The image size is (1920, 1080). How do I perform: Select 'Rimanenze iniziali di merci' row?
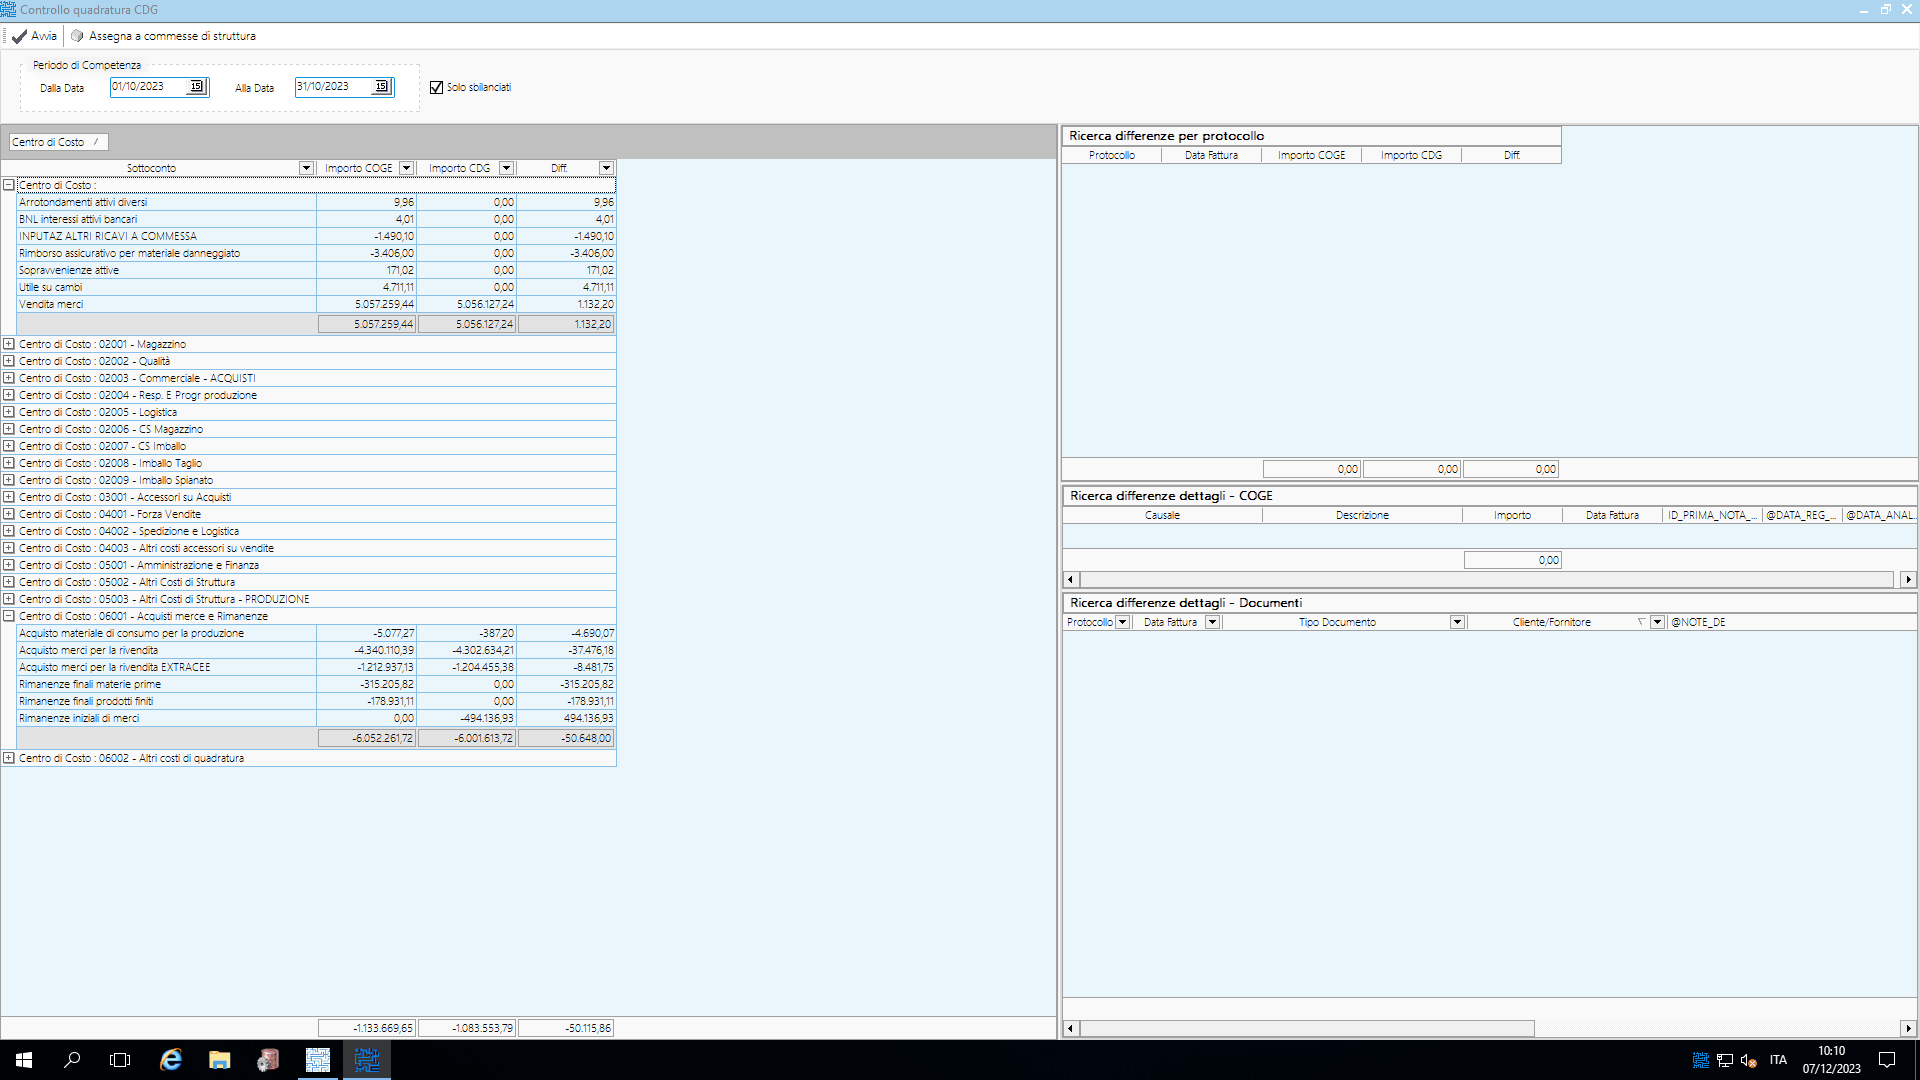point(316,718)
